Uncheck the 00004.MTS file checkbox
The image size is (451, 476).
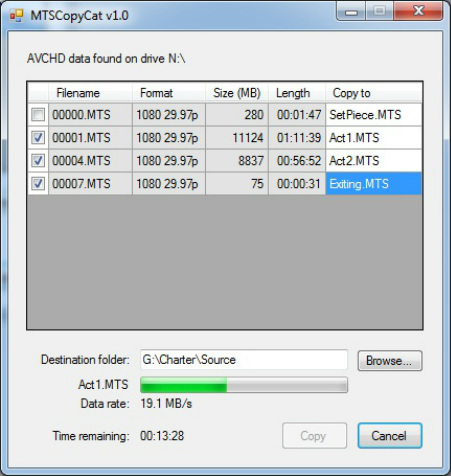(x=38, y=161)
